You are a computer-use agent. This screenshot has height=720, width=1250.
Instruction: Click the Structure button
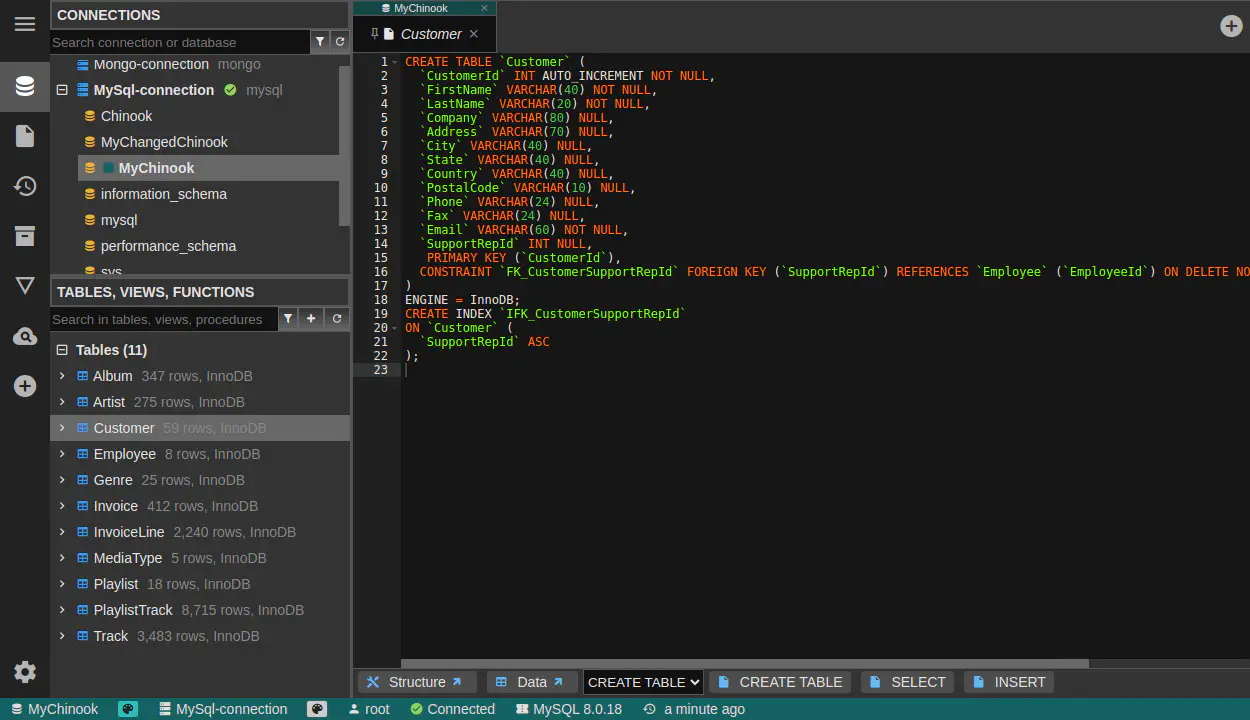415,682
